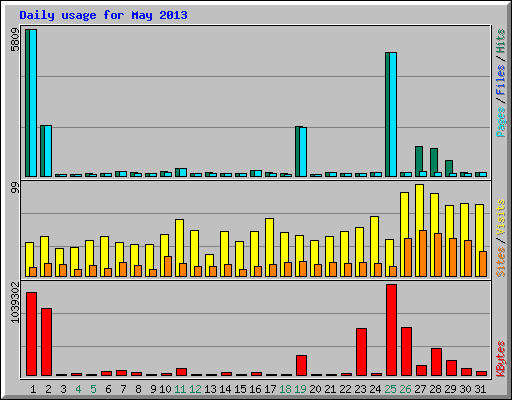Click green day 4 label
This screenshot has height=400, width=512.
point(78,389)
